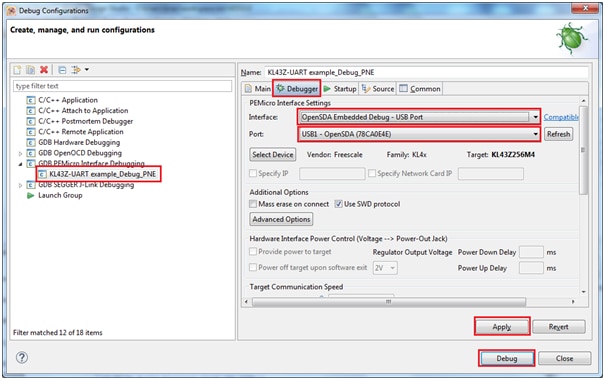
Task: Switch to the Common tab
Action: [x=420, y=89]
